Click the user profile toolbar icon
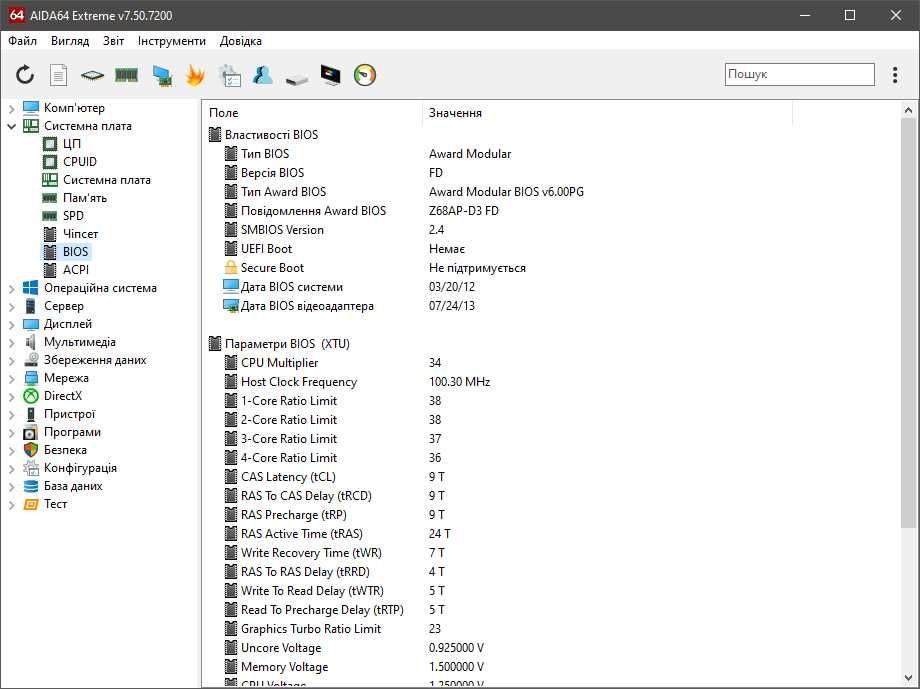Image resolution: width=920 pixels, height=689 pixels. point(262,75)
